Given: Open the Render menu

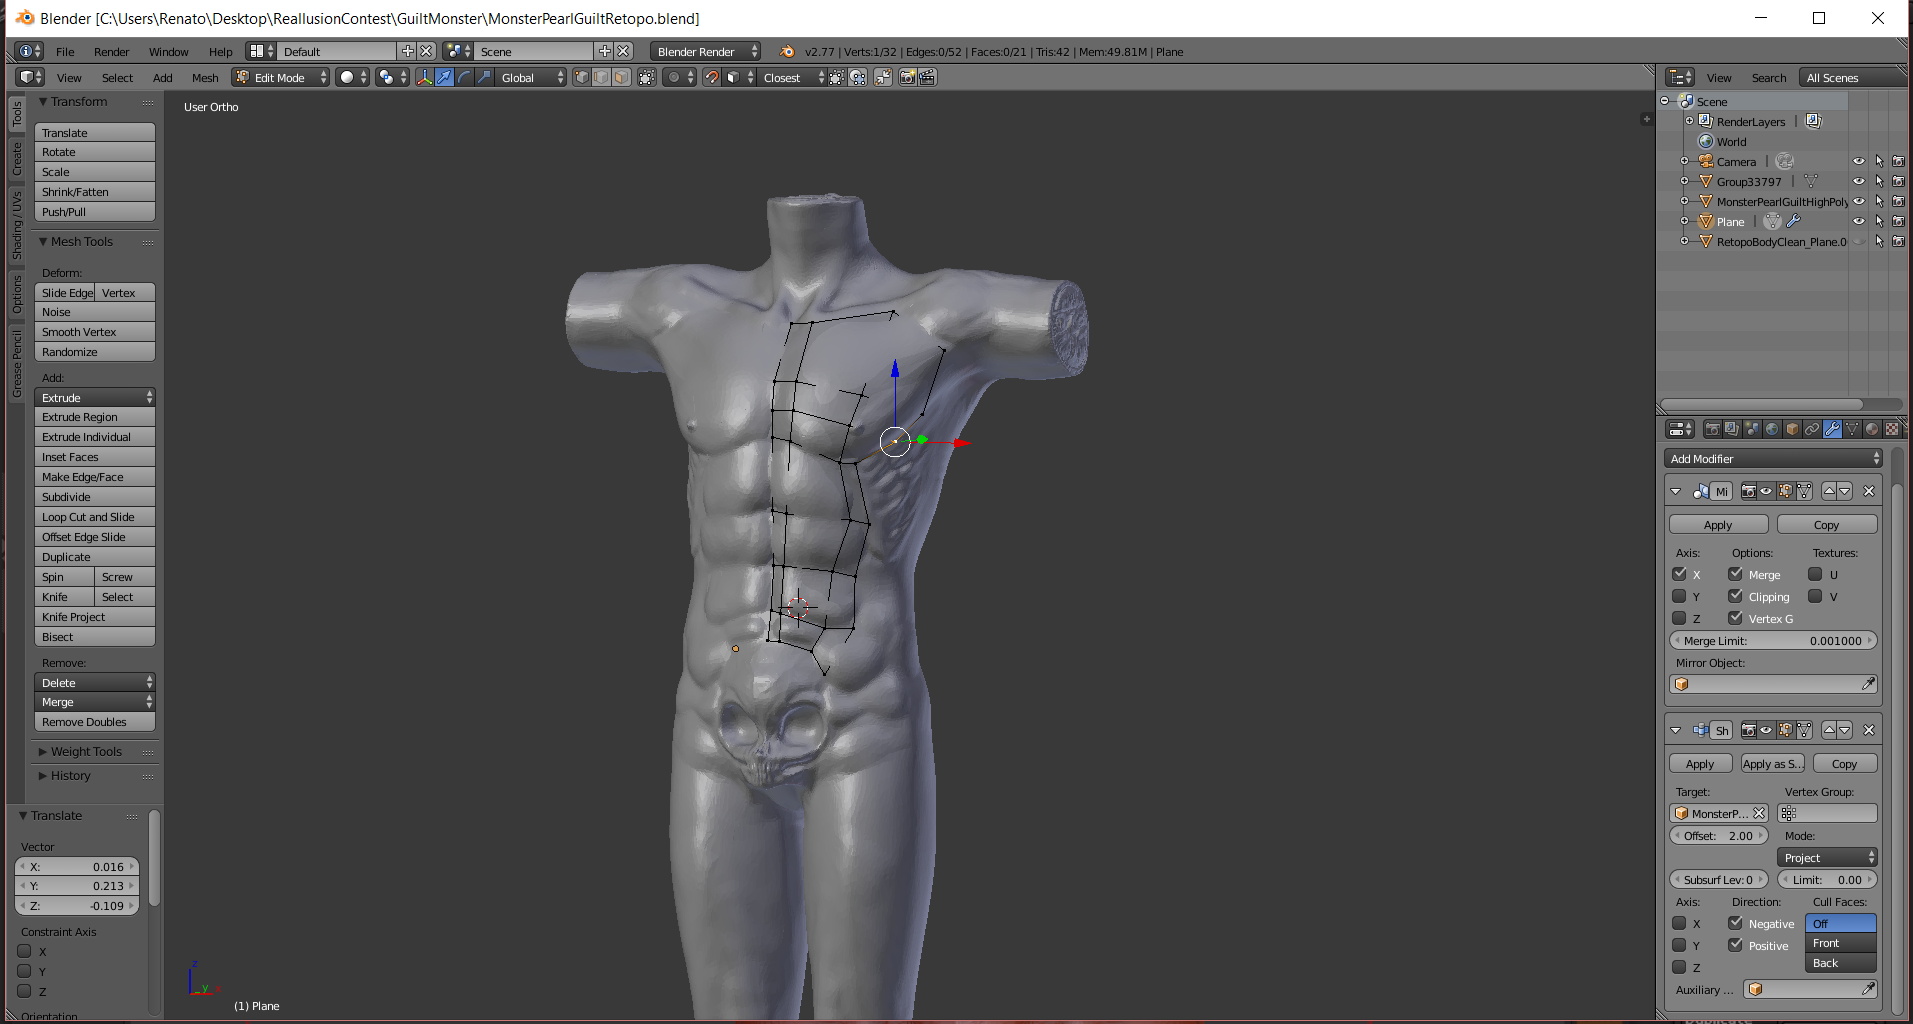Looking at the screenshot, I should click(x=111, y=51).
